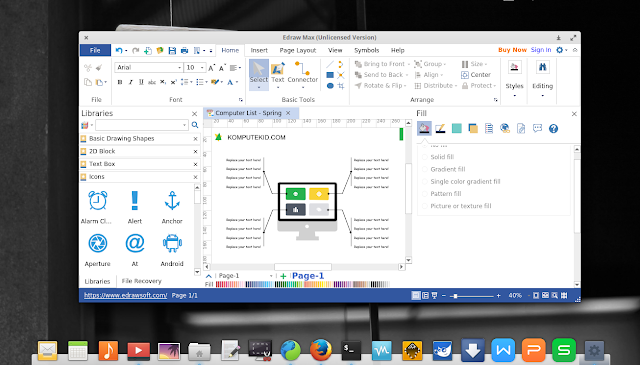Open Firefox from the dock

coord(320,350)
